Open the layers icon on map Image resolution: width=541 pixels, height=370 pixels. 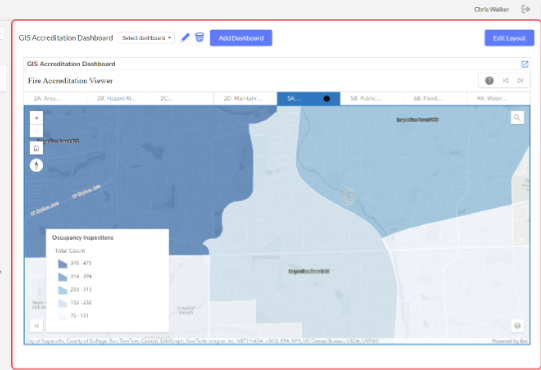coord(517,325)
